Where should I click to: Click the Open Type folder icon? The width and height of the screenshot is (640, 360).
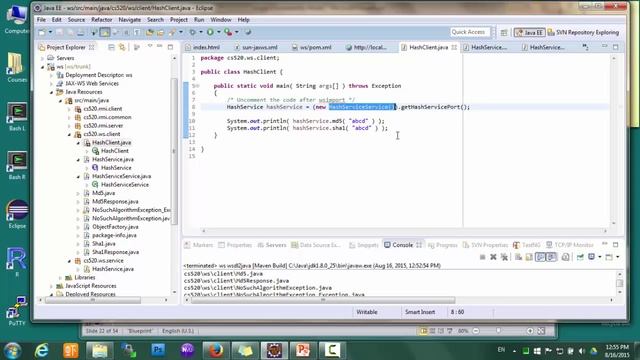click(150, 32)
